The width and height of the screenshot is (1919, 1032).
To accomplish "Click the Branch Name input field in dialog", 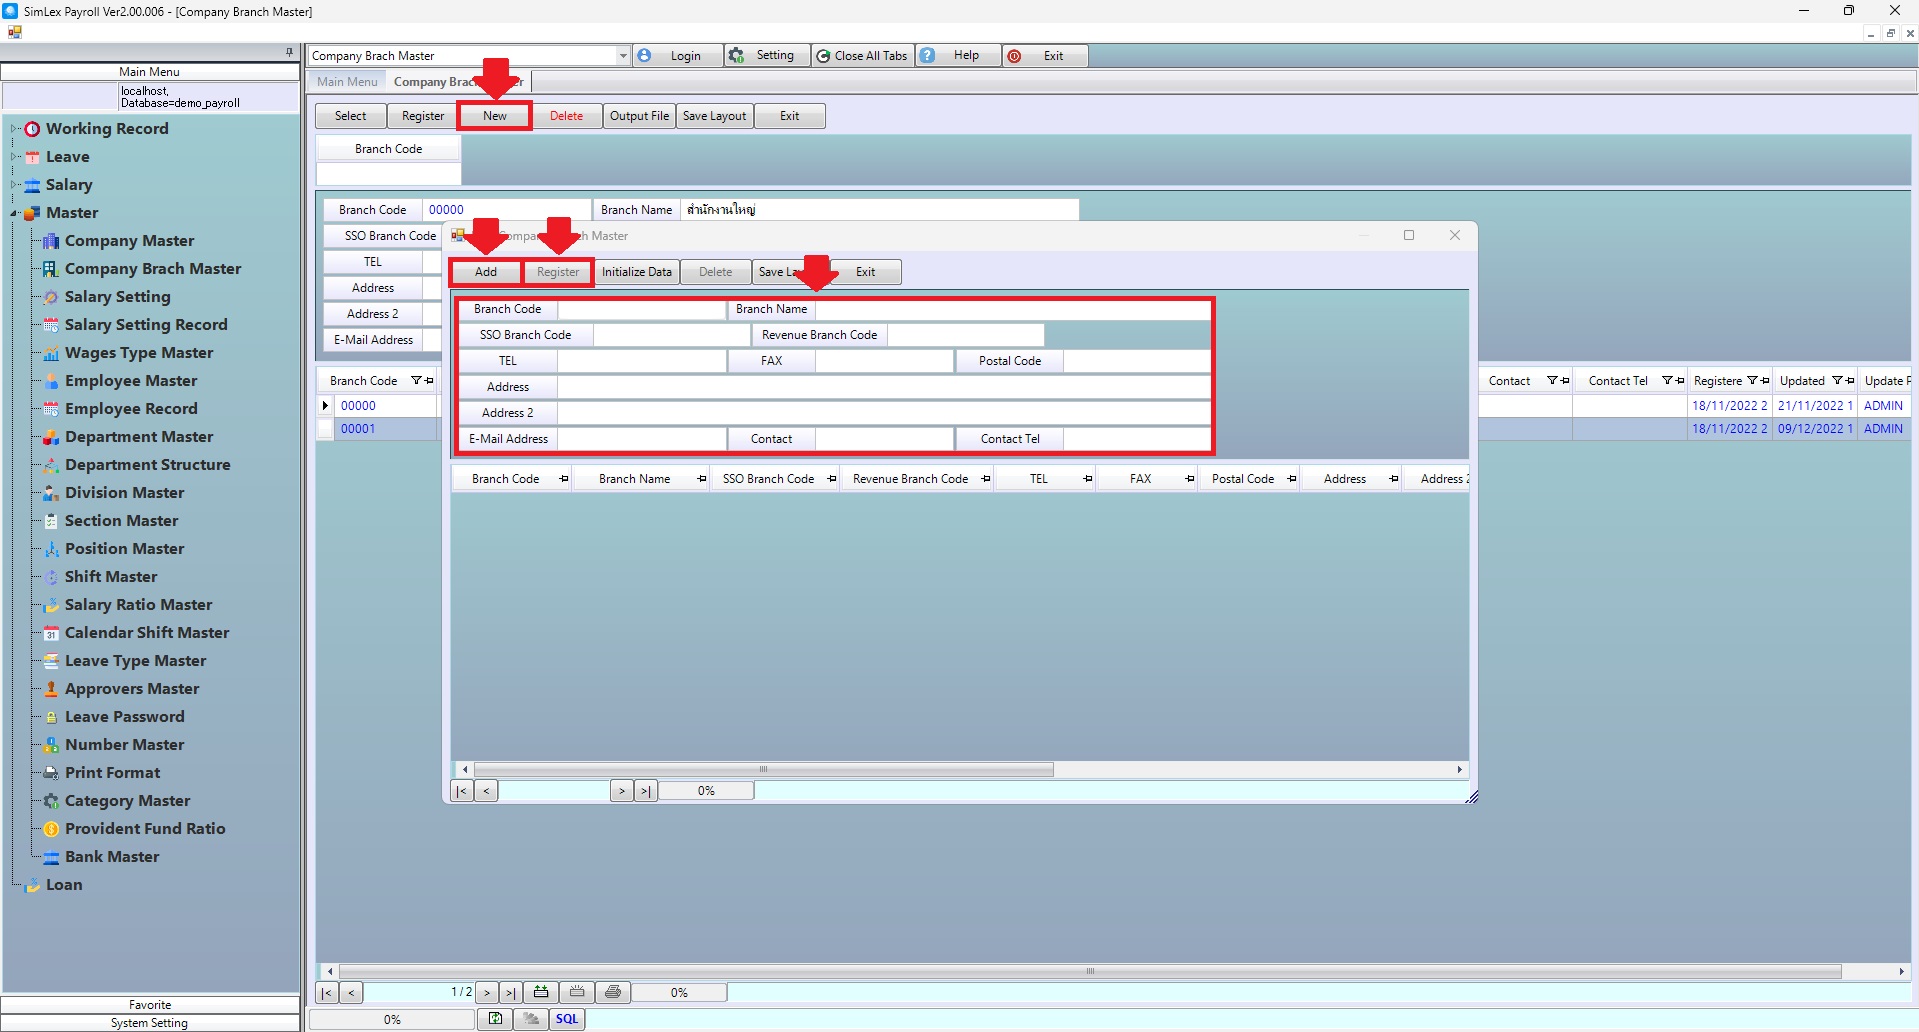I will (1012, 310).
